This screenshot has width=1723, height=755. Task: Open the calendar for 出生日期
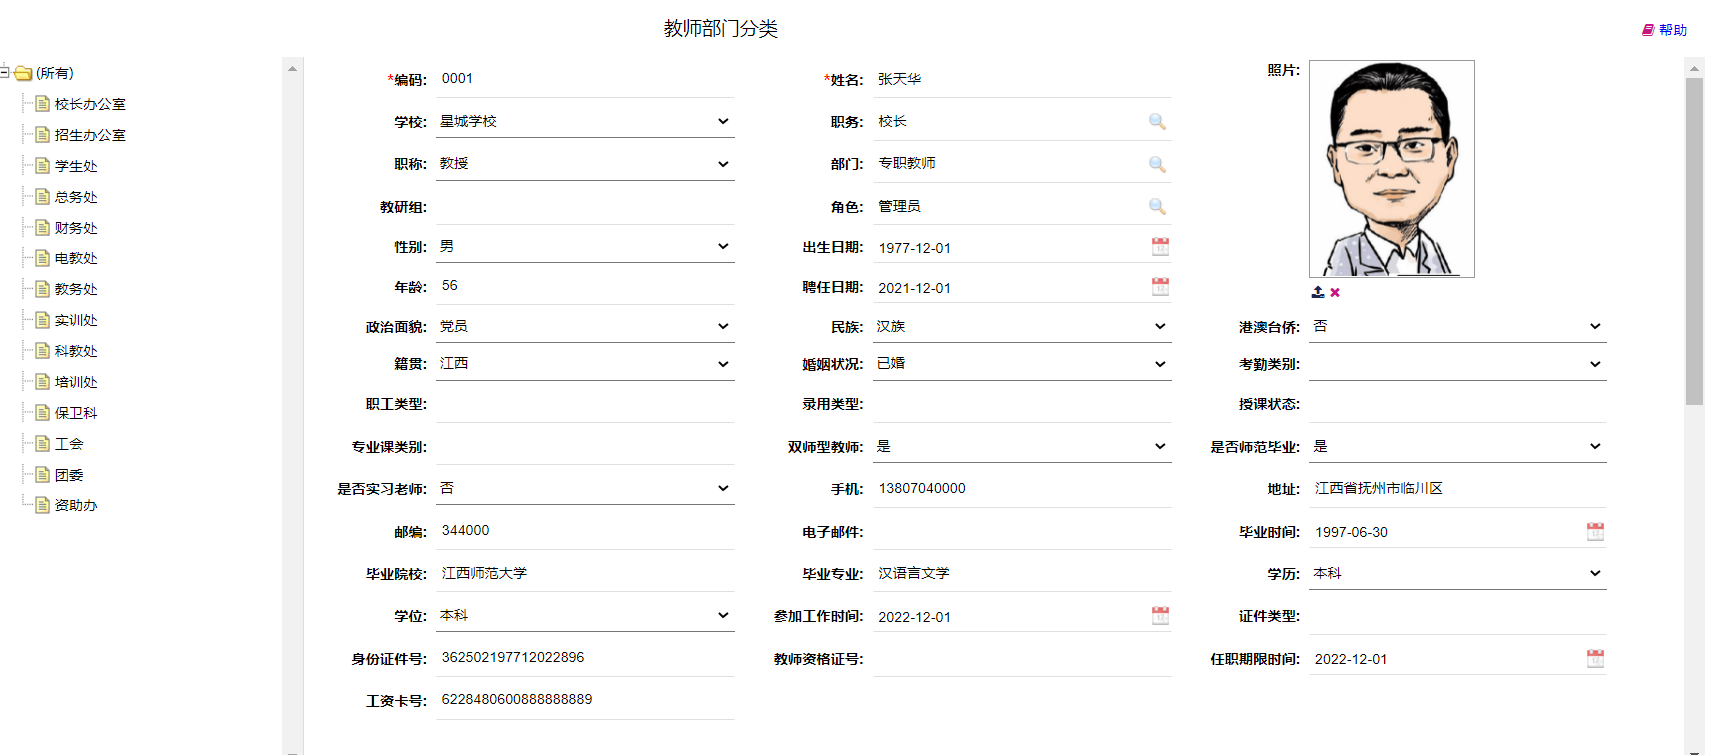pyautogui.click(x=1160, y=247)
